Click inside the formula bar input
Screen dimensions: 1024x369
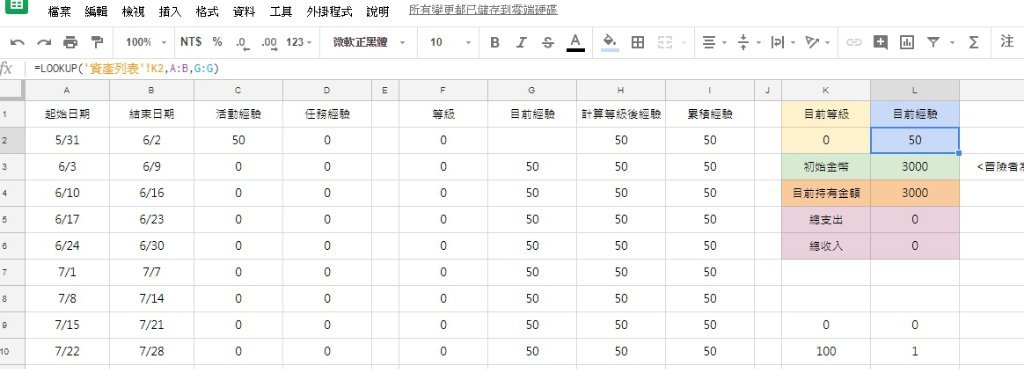[x=522, y=69]
